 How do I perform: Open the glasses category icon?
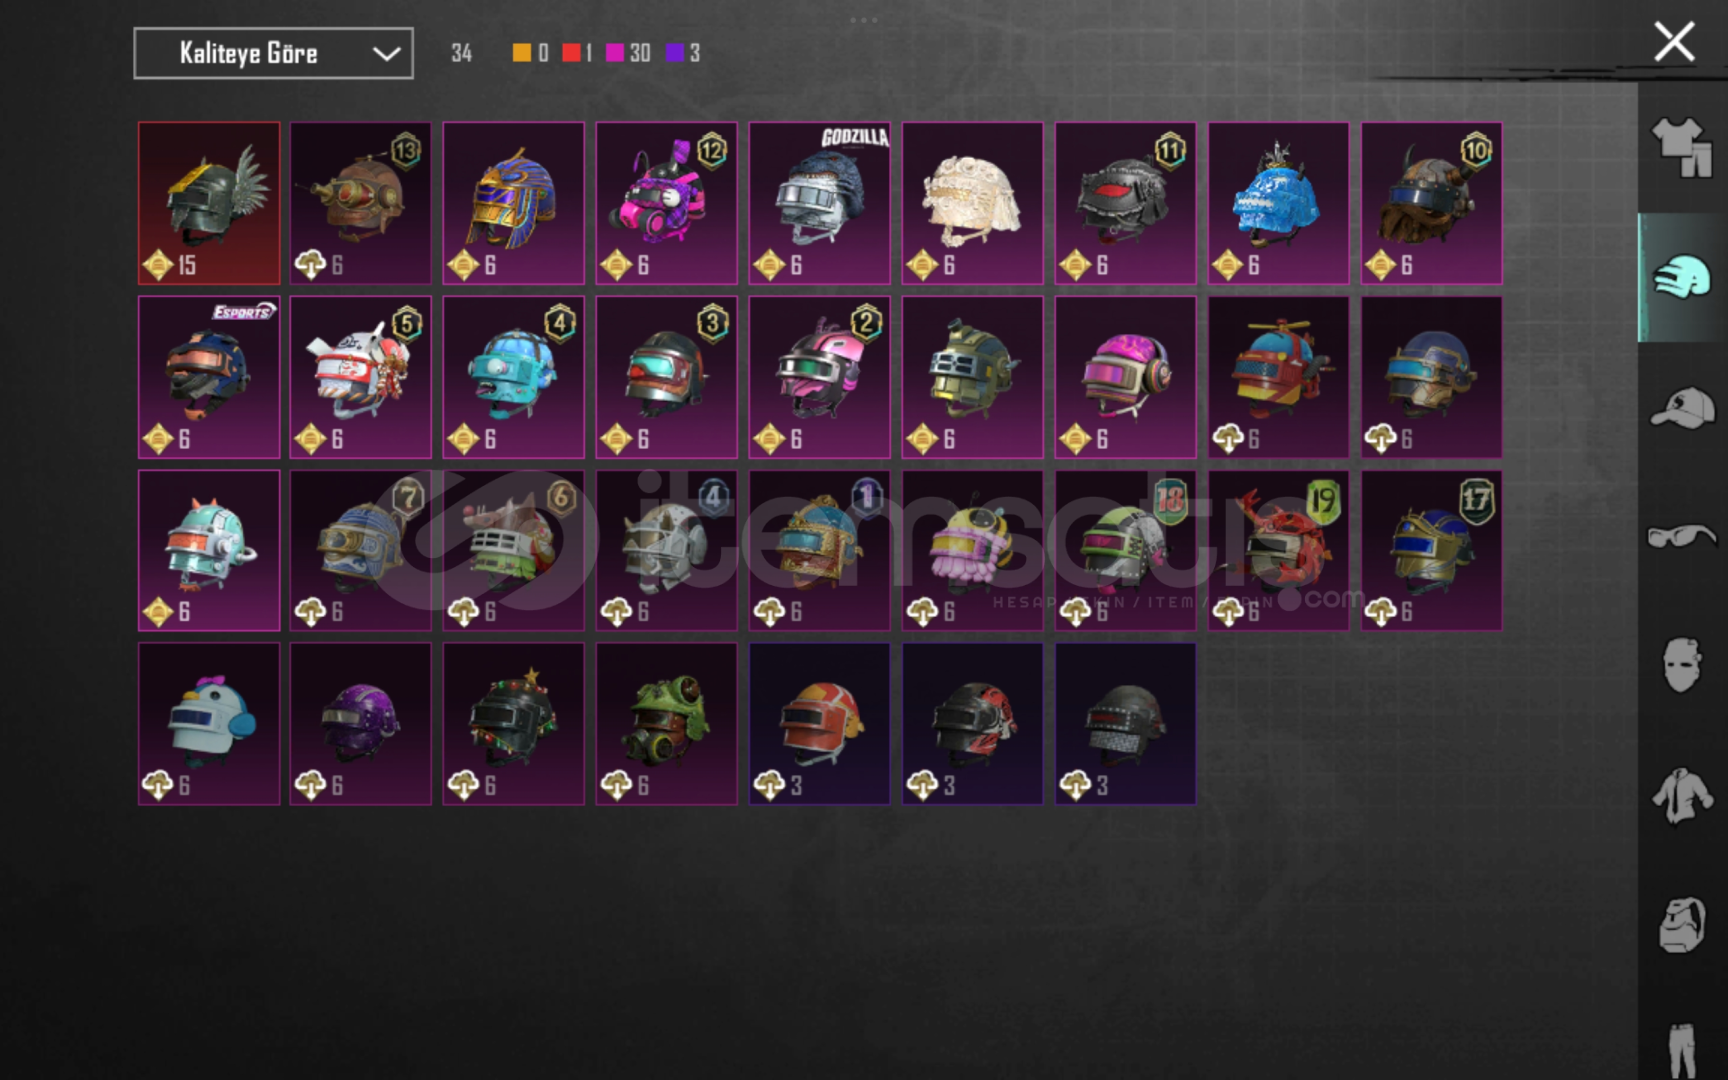point(1682,537)
